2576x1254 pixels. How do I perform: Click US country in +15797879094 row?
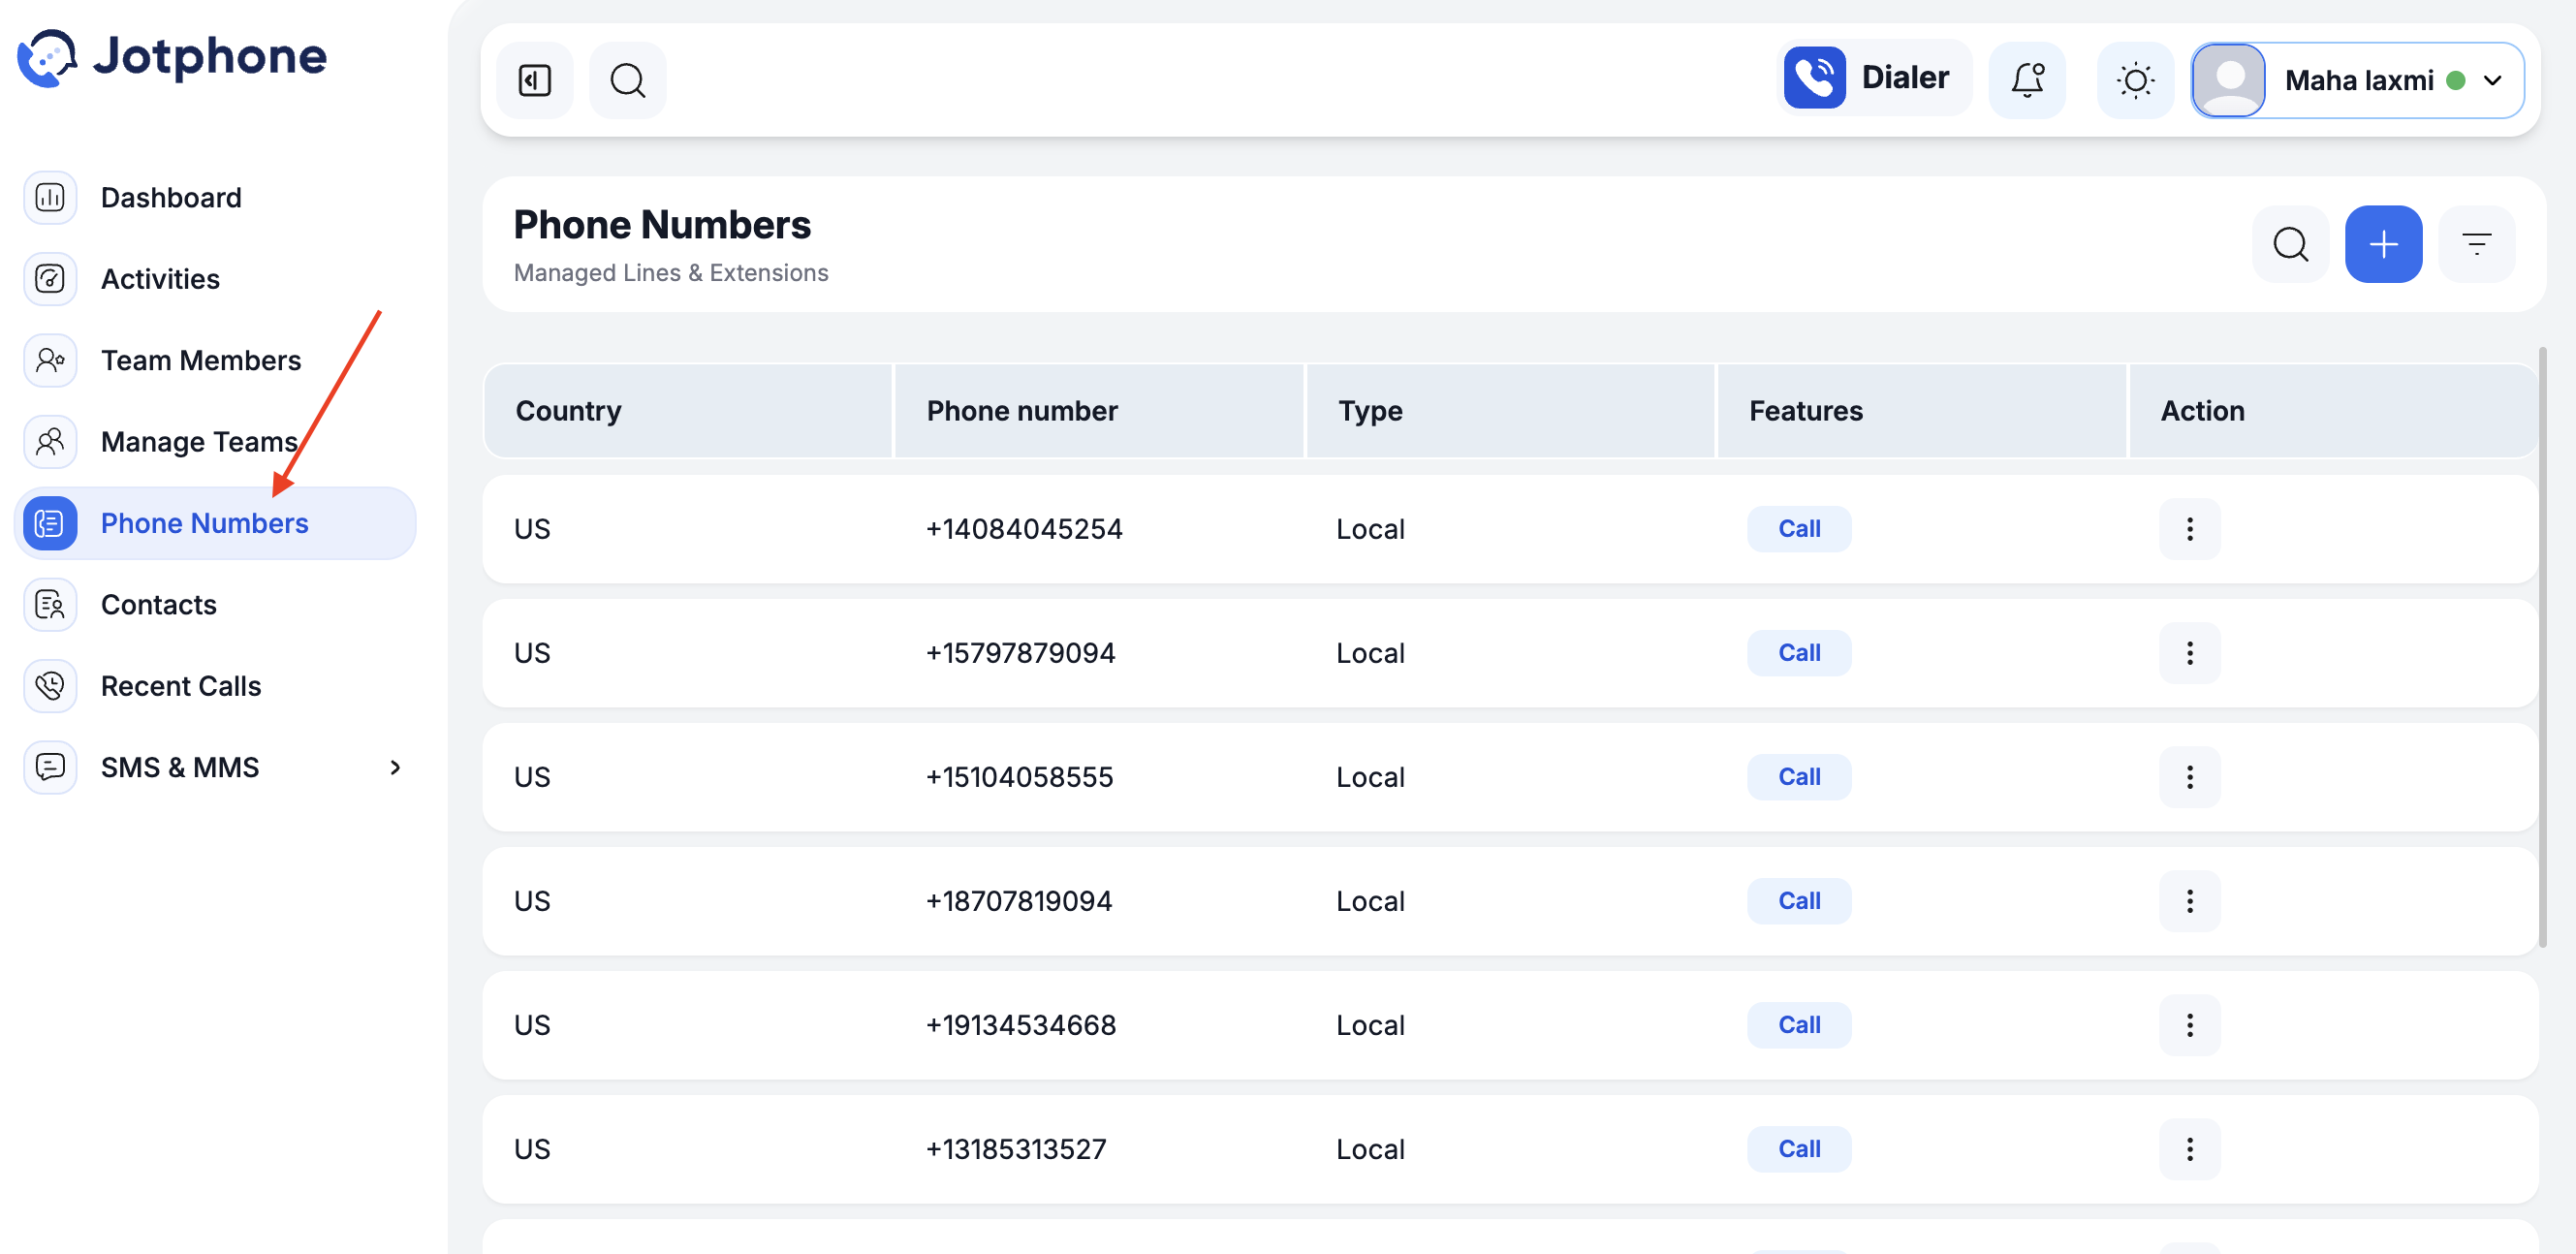(x=532, y=652)
